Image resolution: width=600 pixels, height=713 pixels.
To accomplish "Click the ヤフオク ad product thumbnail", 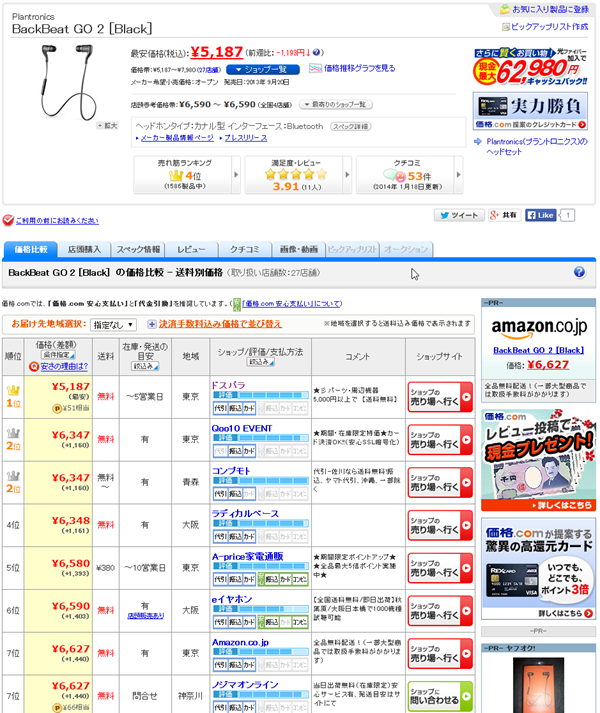I will pos(539,685).
